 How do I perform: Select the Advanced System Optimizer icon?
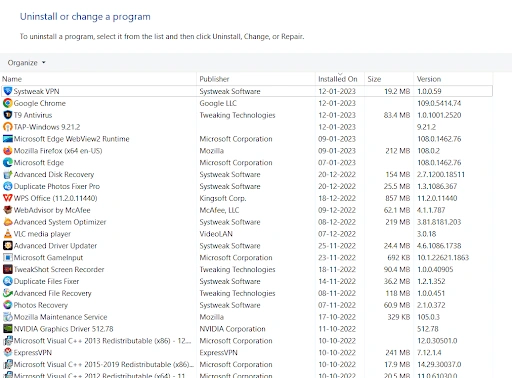[x=8, y=222]
